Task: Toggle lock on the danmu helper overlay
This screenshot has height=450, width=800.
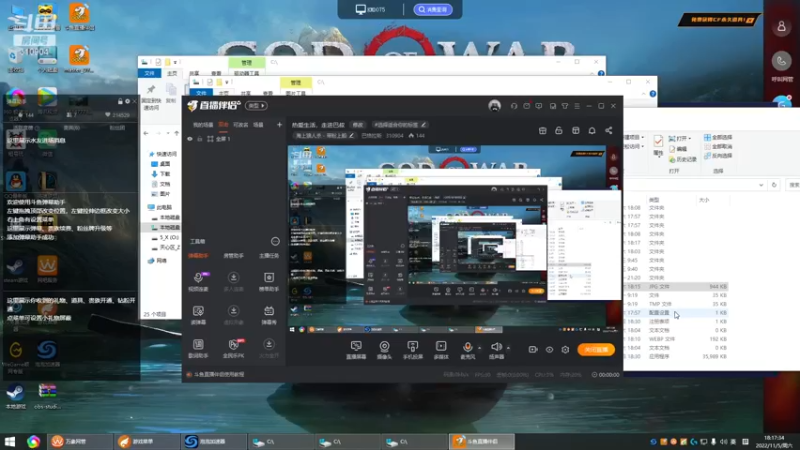Action: (x=120, y=102)
